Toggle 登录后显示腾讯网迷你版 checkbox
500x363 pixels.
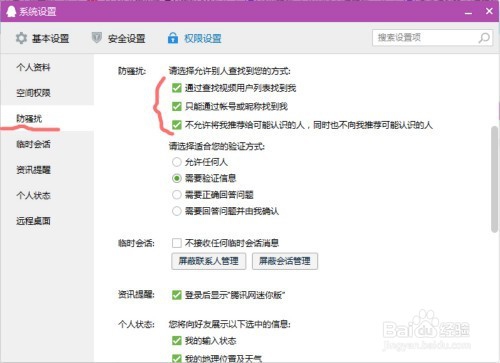point(177,295)
